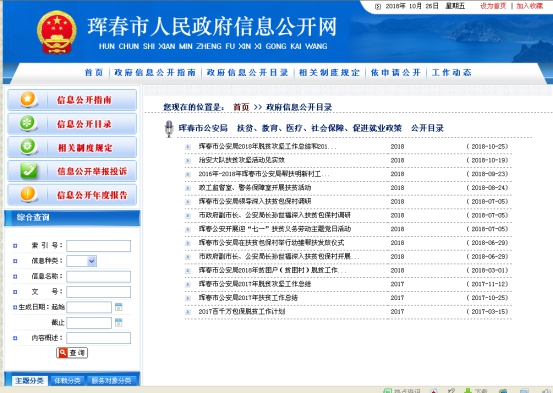Image resolution: width=553 pixels, height=393 pixels.
Task: Open article 2017百千万包保脱贫工作计划
Action: point(242,312)
